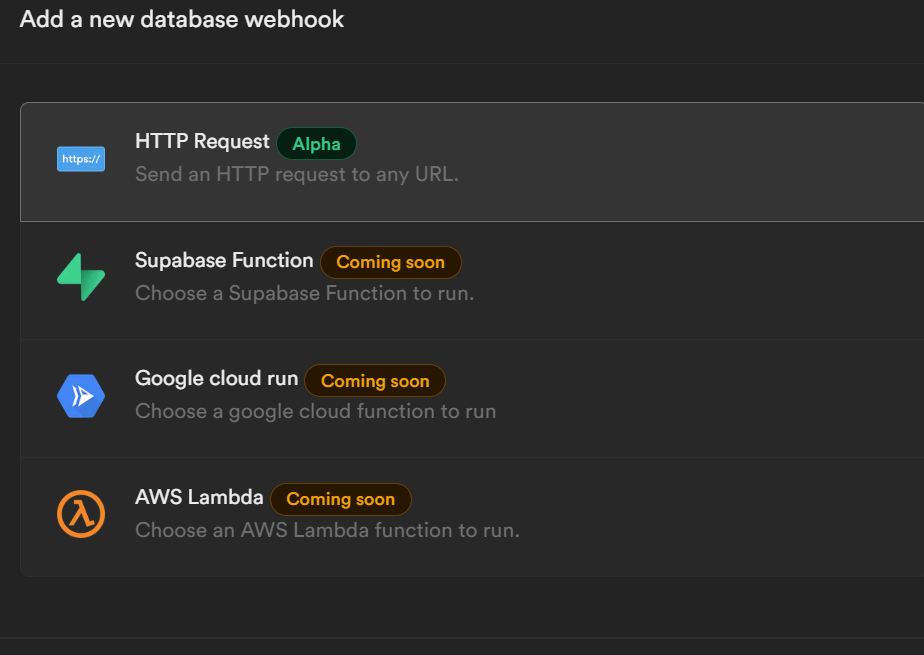The image size is (924, 655).
Task: Click the AWS Lambda title text
Action: [x=199, y=498]
